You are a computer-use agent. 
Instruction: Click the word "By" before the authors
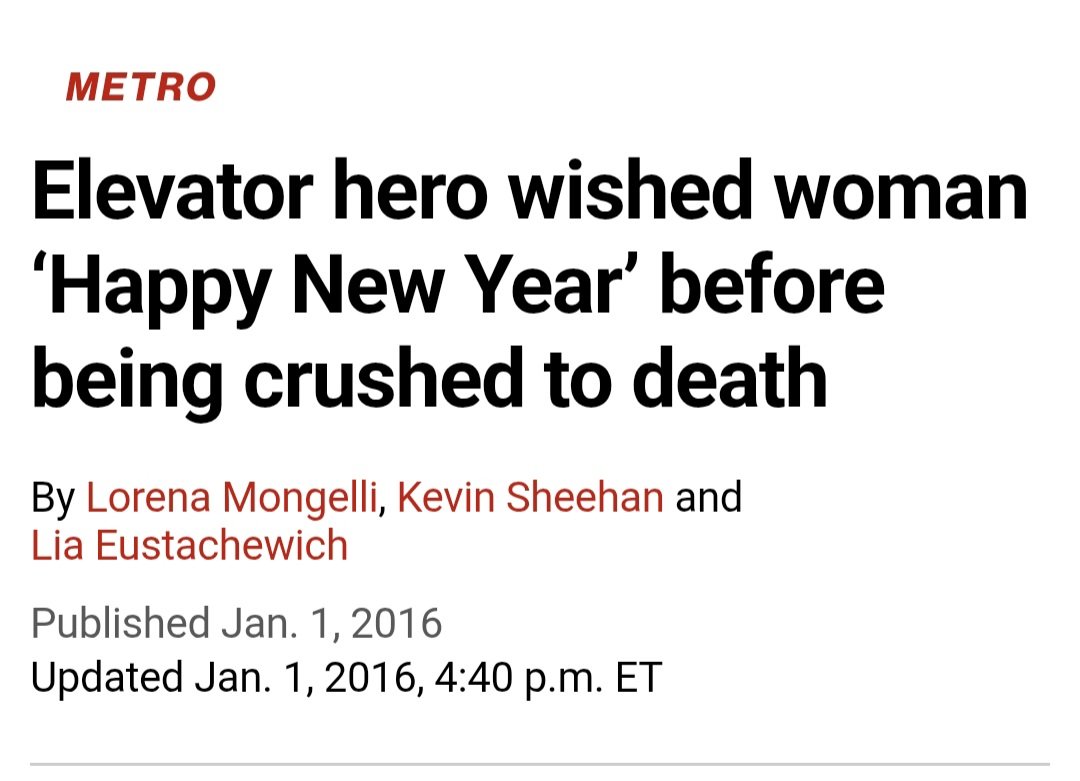53,497
